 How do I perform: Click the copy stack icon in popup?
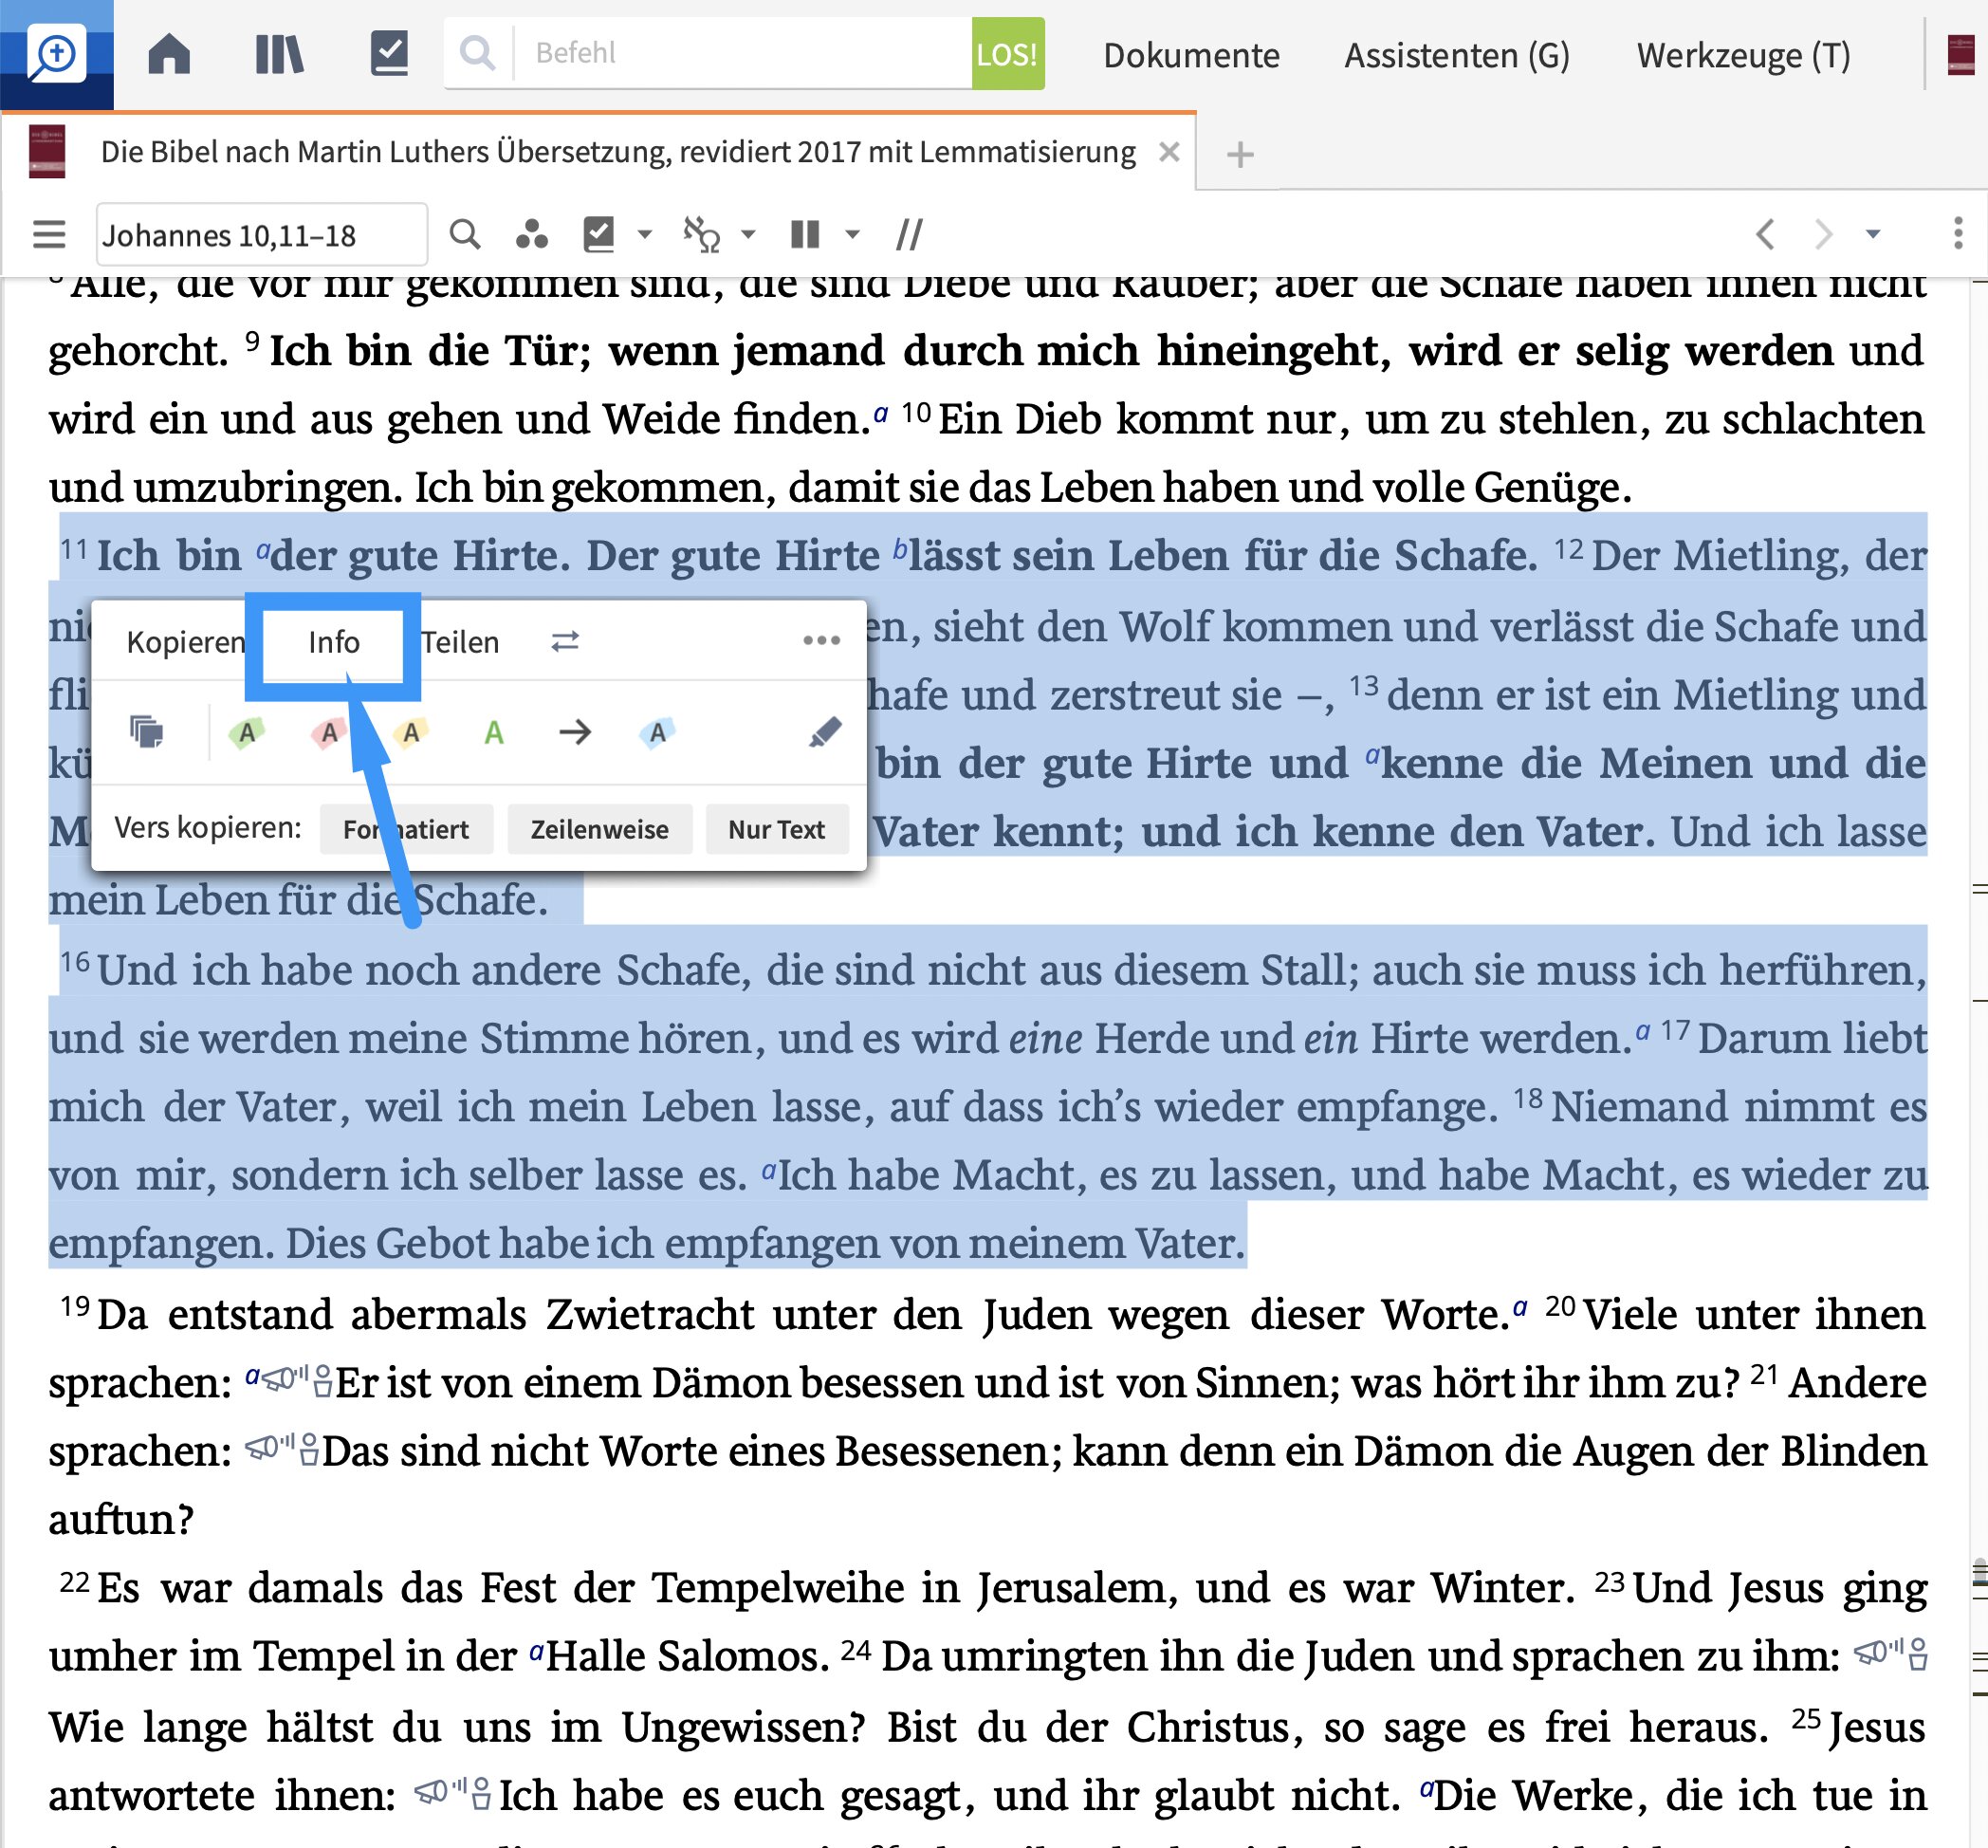[x=147, y=732]
